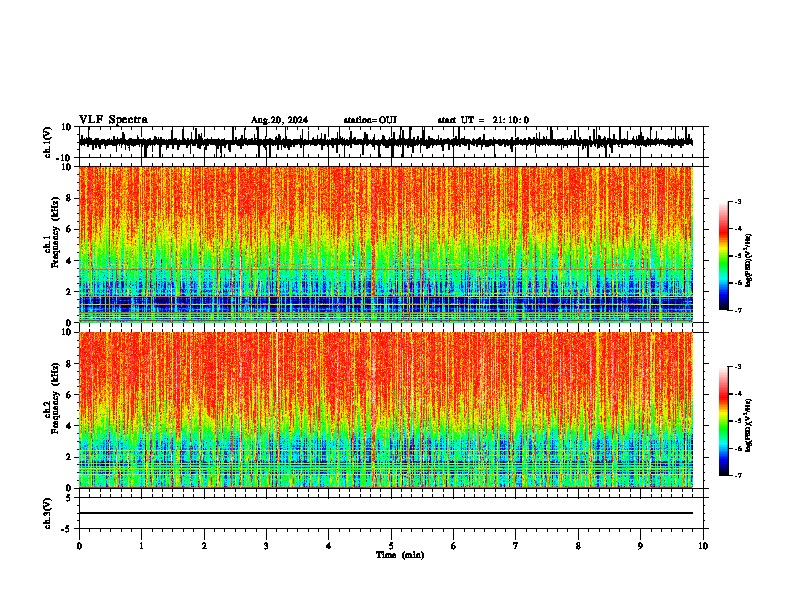792x612 pixels.
Task: Click the "-3" label on the ch.1 color scale
Action: pyautogui.click(x=738, y=202)
